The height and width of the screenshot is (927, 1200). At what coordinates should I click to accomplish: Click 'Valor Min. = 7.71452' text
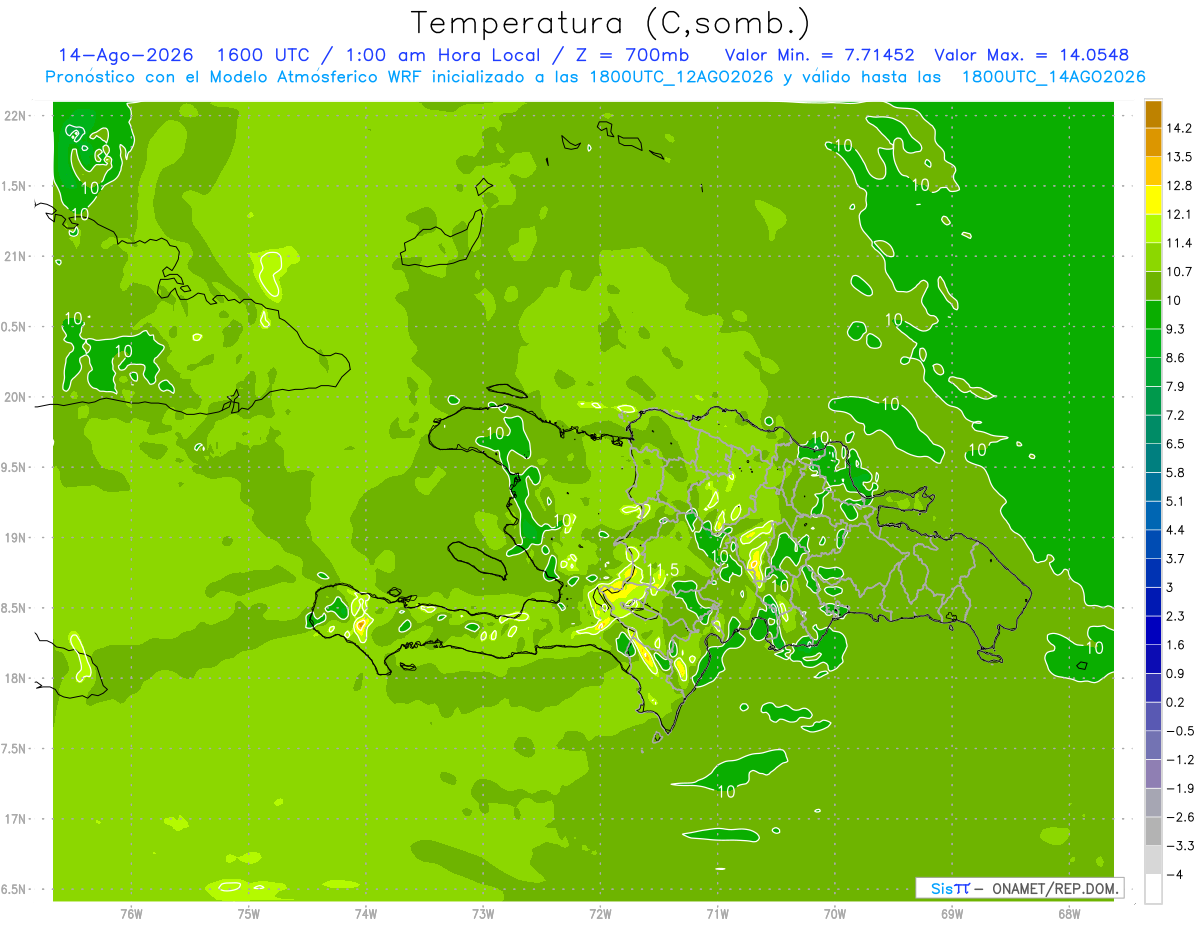[819, 55]
